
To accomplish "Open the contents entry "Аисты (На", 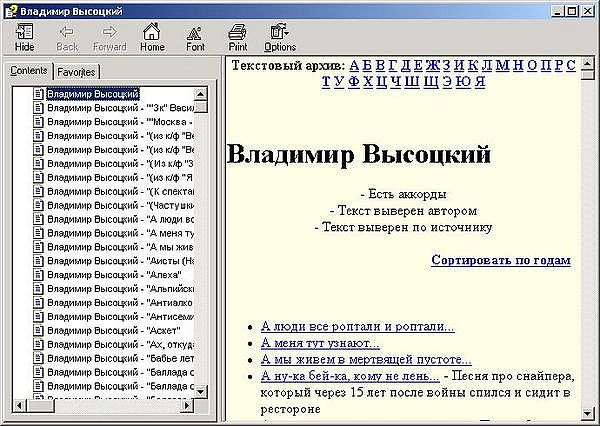I will click(121, 261).
